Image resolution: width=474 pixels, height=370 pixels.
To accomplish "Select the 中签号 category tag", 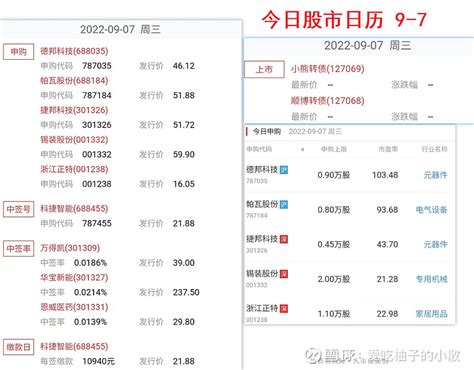I will pyautogui.click(x=18, y=209).
